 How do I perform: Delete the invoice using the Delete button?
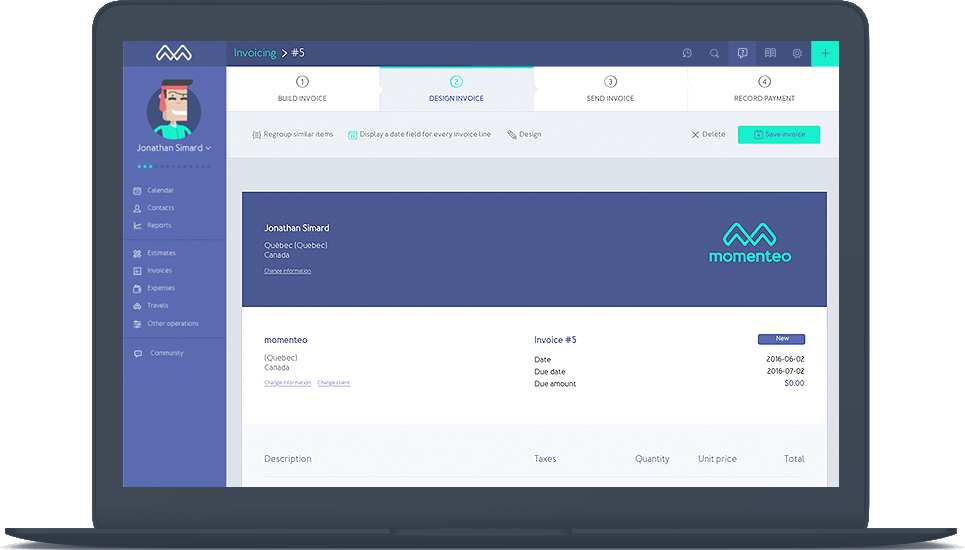pyautogui.click(x=708, y=134)
